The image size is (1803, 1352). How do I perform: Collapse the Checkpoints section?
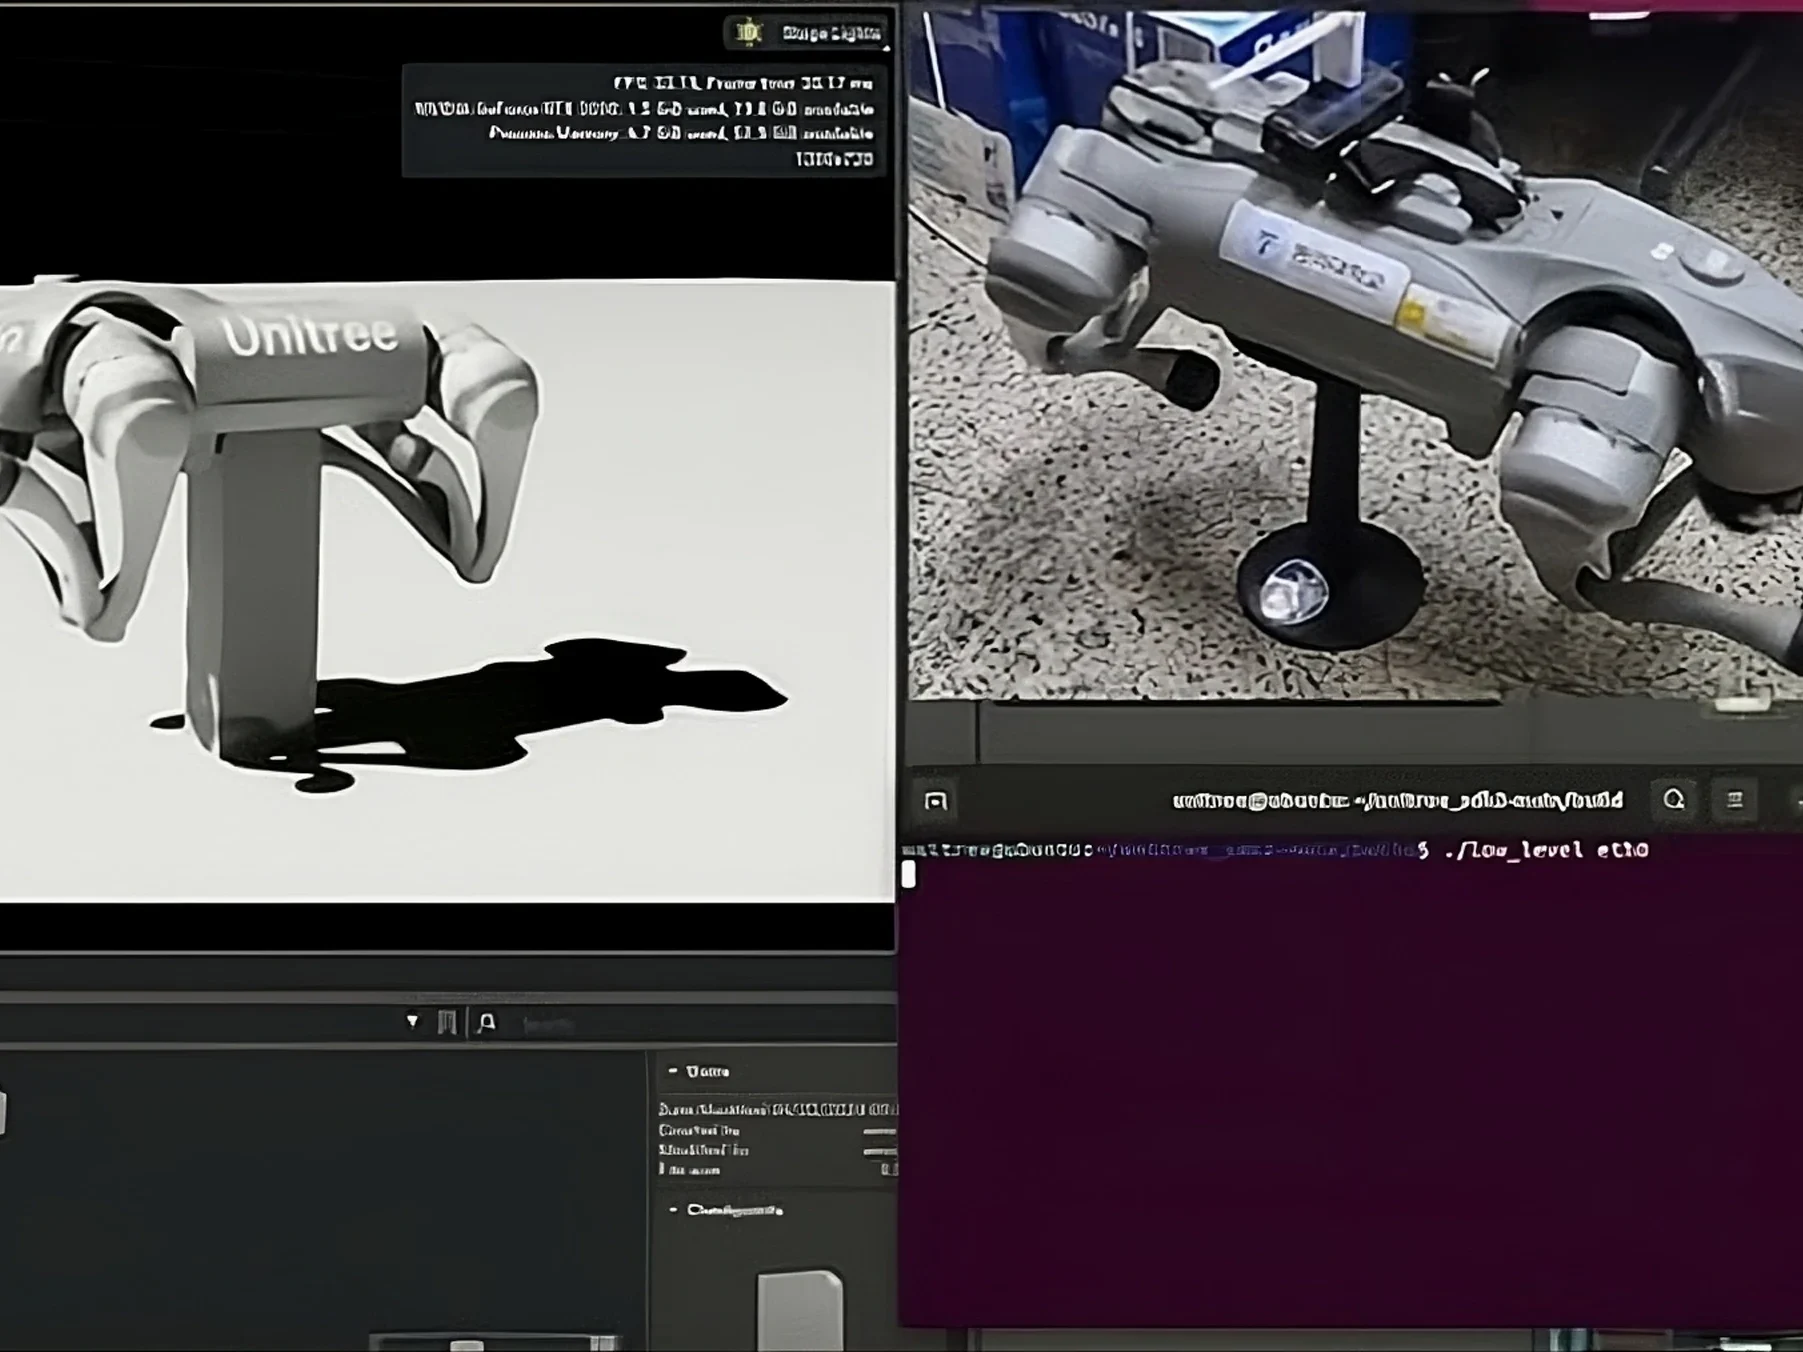click(673, 1210)
